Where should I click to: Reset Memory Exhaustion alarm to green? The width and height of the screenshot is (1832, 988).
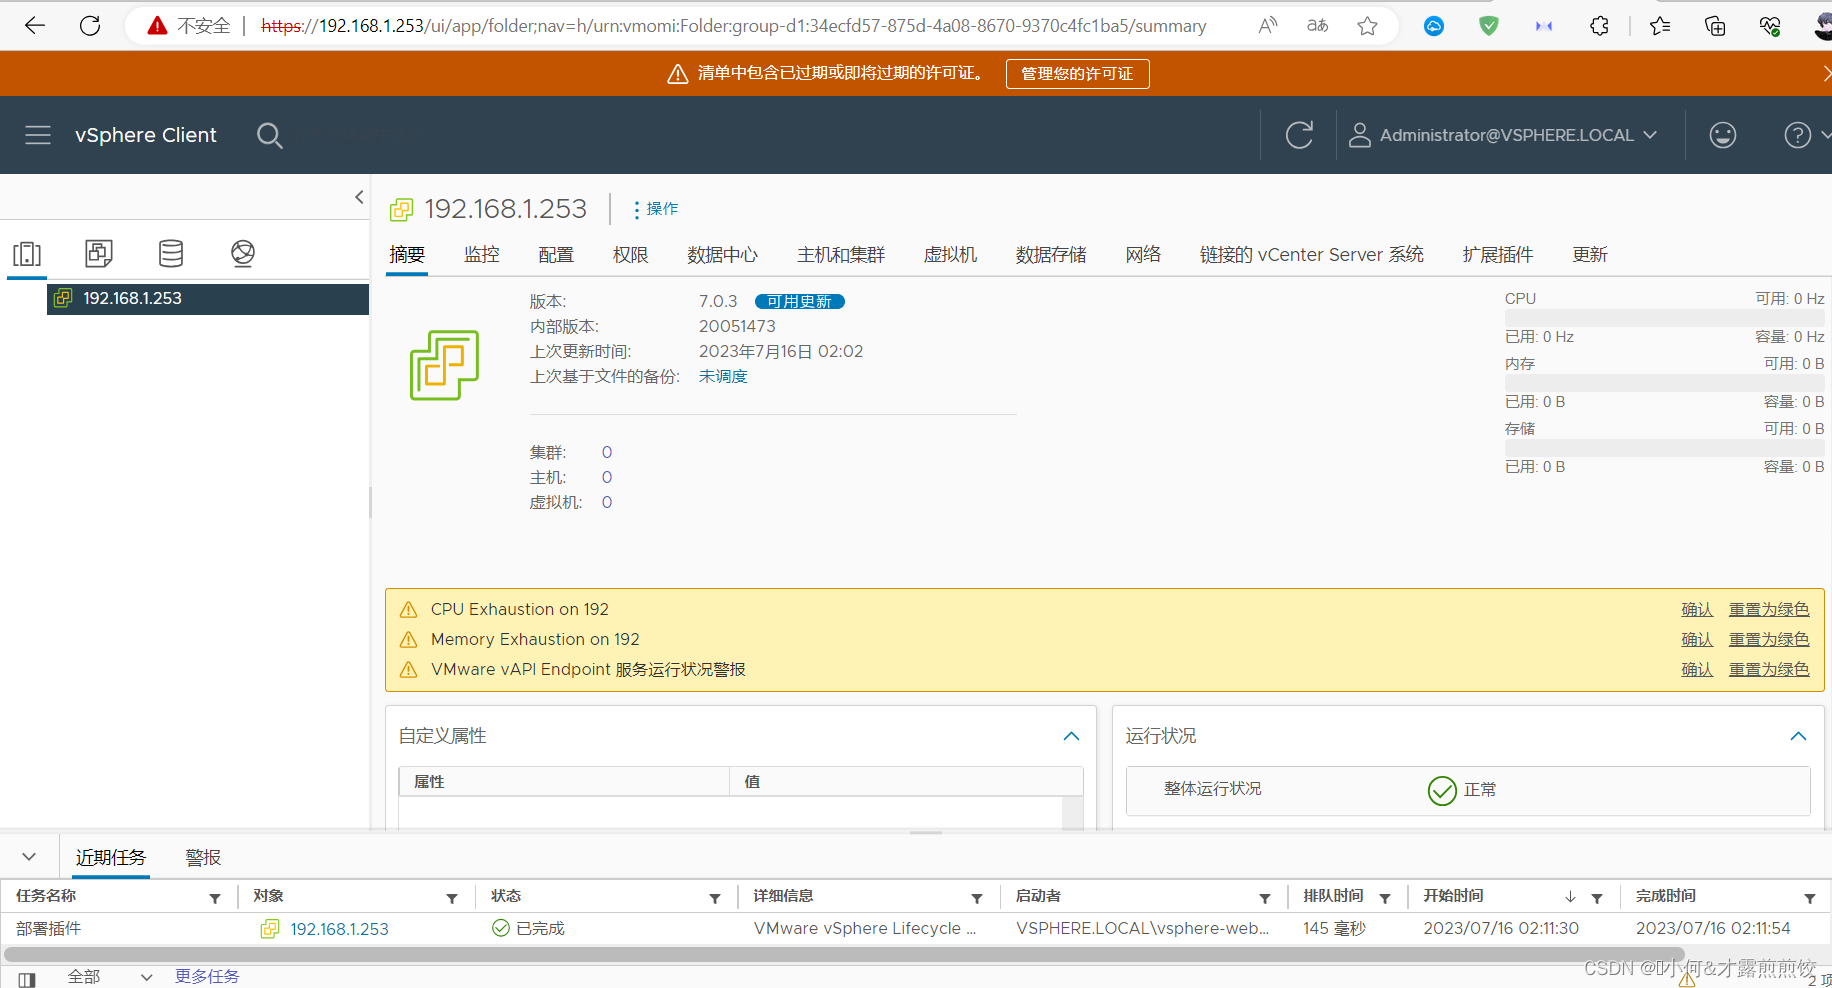click(1769, 640)
